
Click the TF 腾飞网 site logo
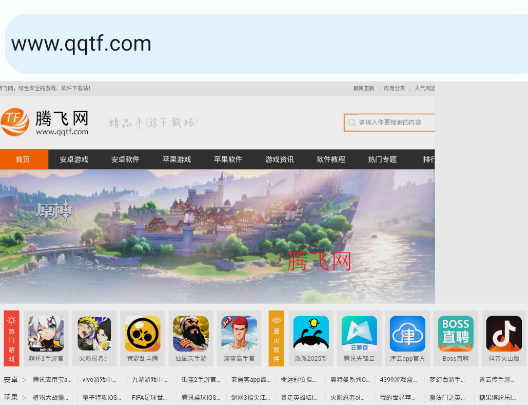coord(44,122)
